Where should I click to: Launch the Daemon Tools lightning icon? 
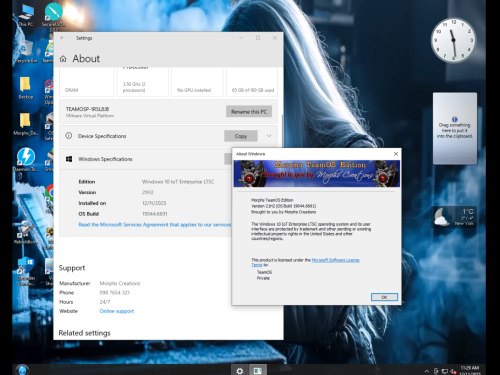coord(26,159)
